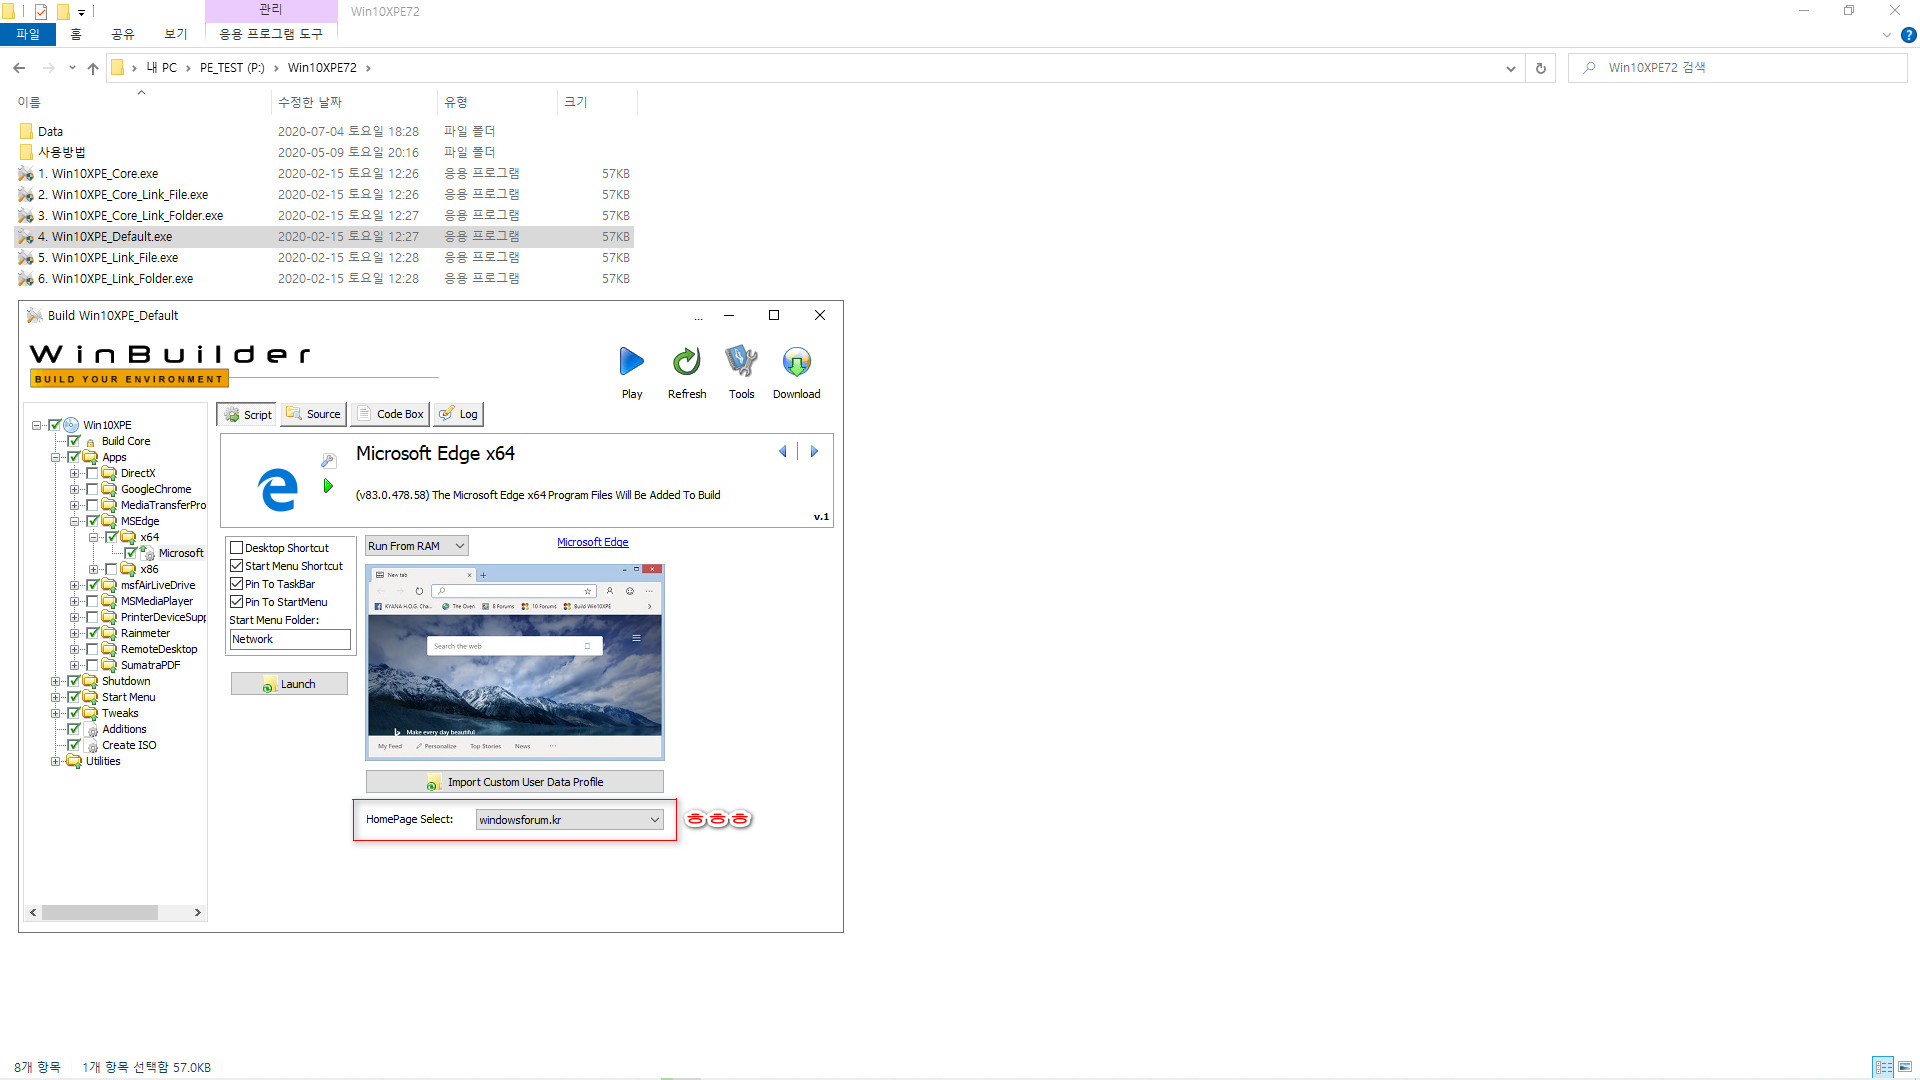This screenshot has width=1920, height=1080.
Task: Click the Refresh icon in WinBuilder
Action: (687, 361)
